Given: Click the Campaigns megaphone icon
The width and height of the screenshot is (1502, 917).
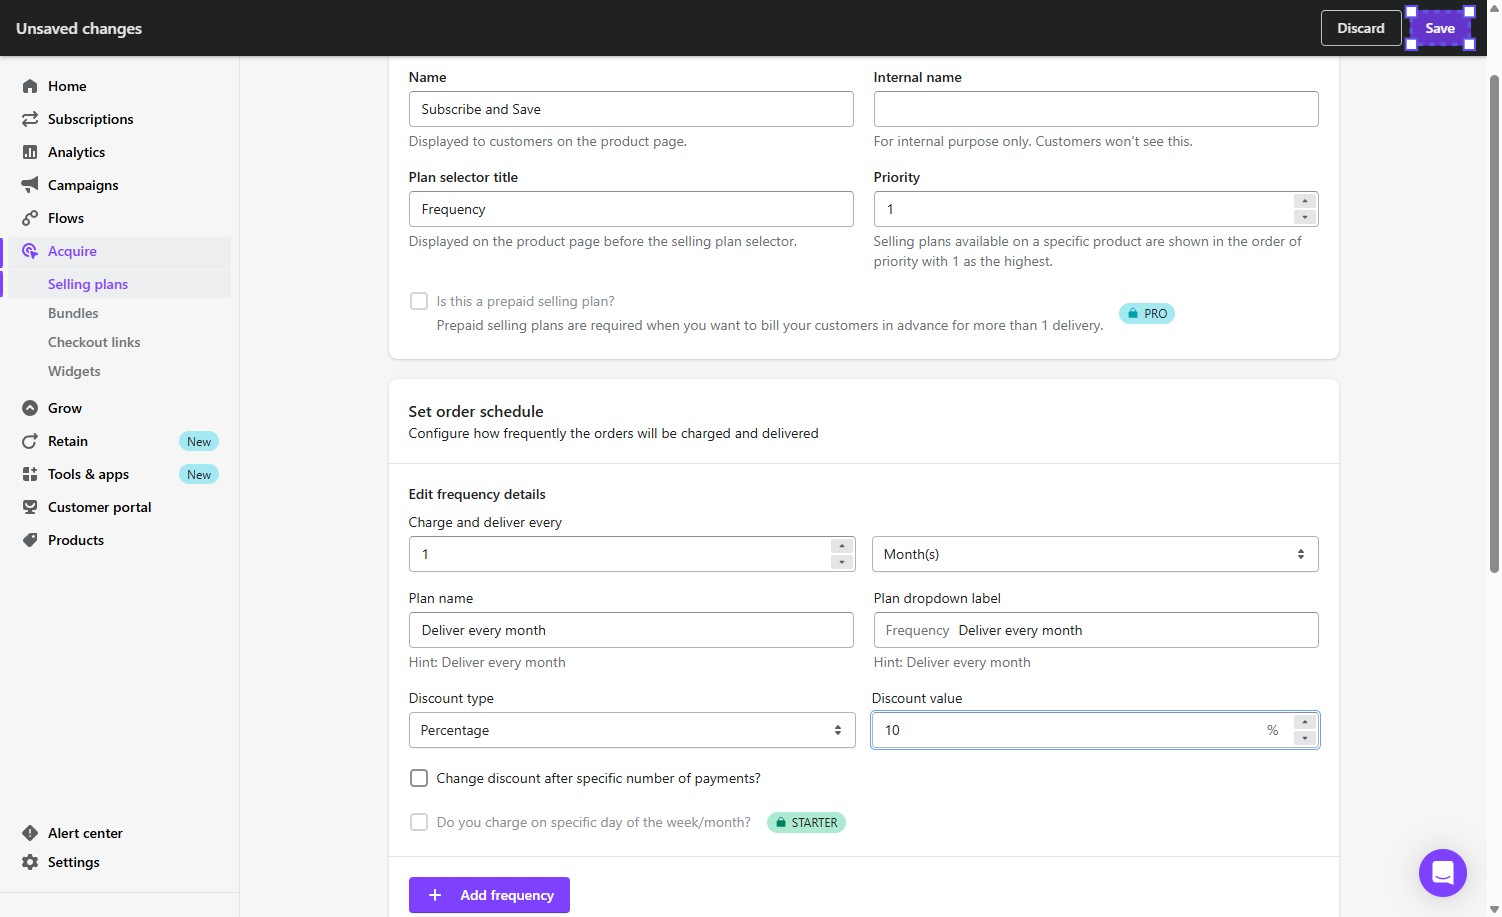Looking at the screenshot, I should point(30,185).
